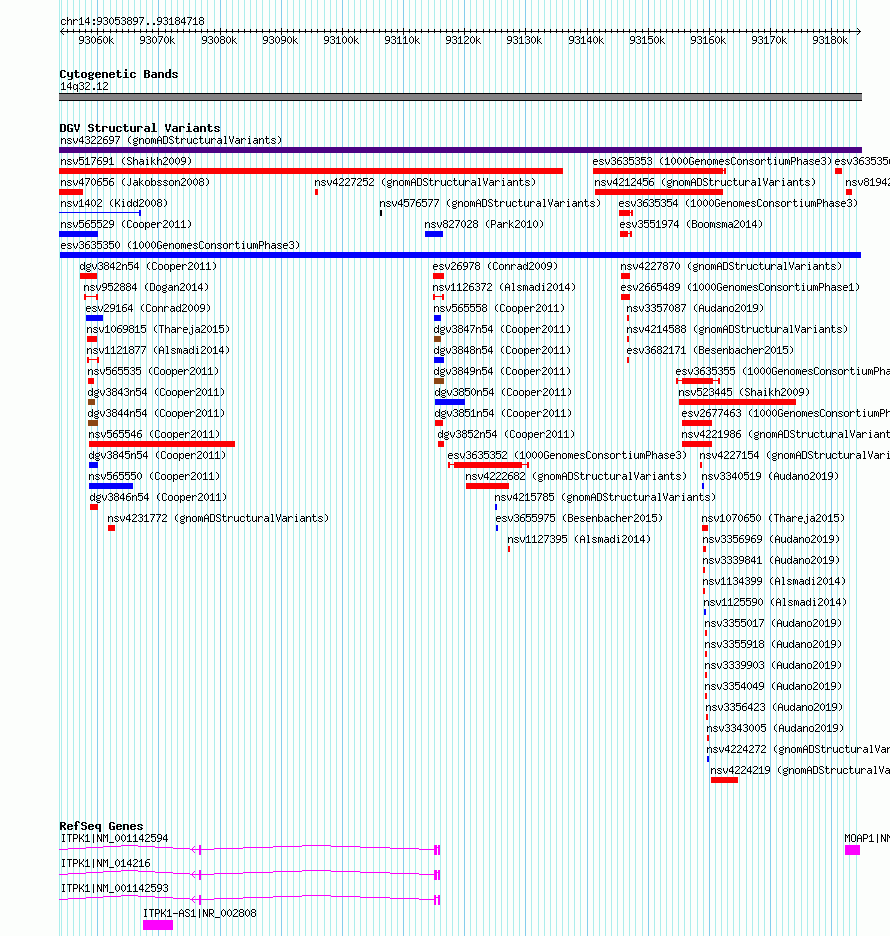The height and width of the screenshot is (936, 890).
Task: Select nsv3357087 (Audano2019) label
Action: click(x=695, y=308)
